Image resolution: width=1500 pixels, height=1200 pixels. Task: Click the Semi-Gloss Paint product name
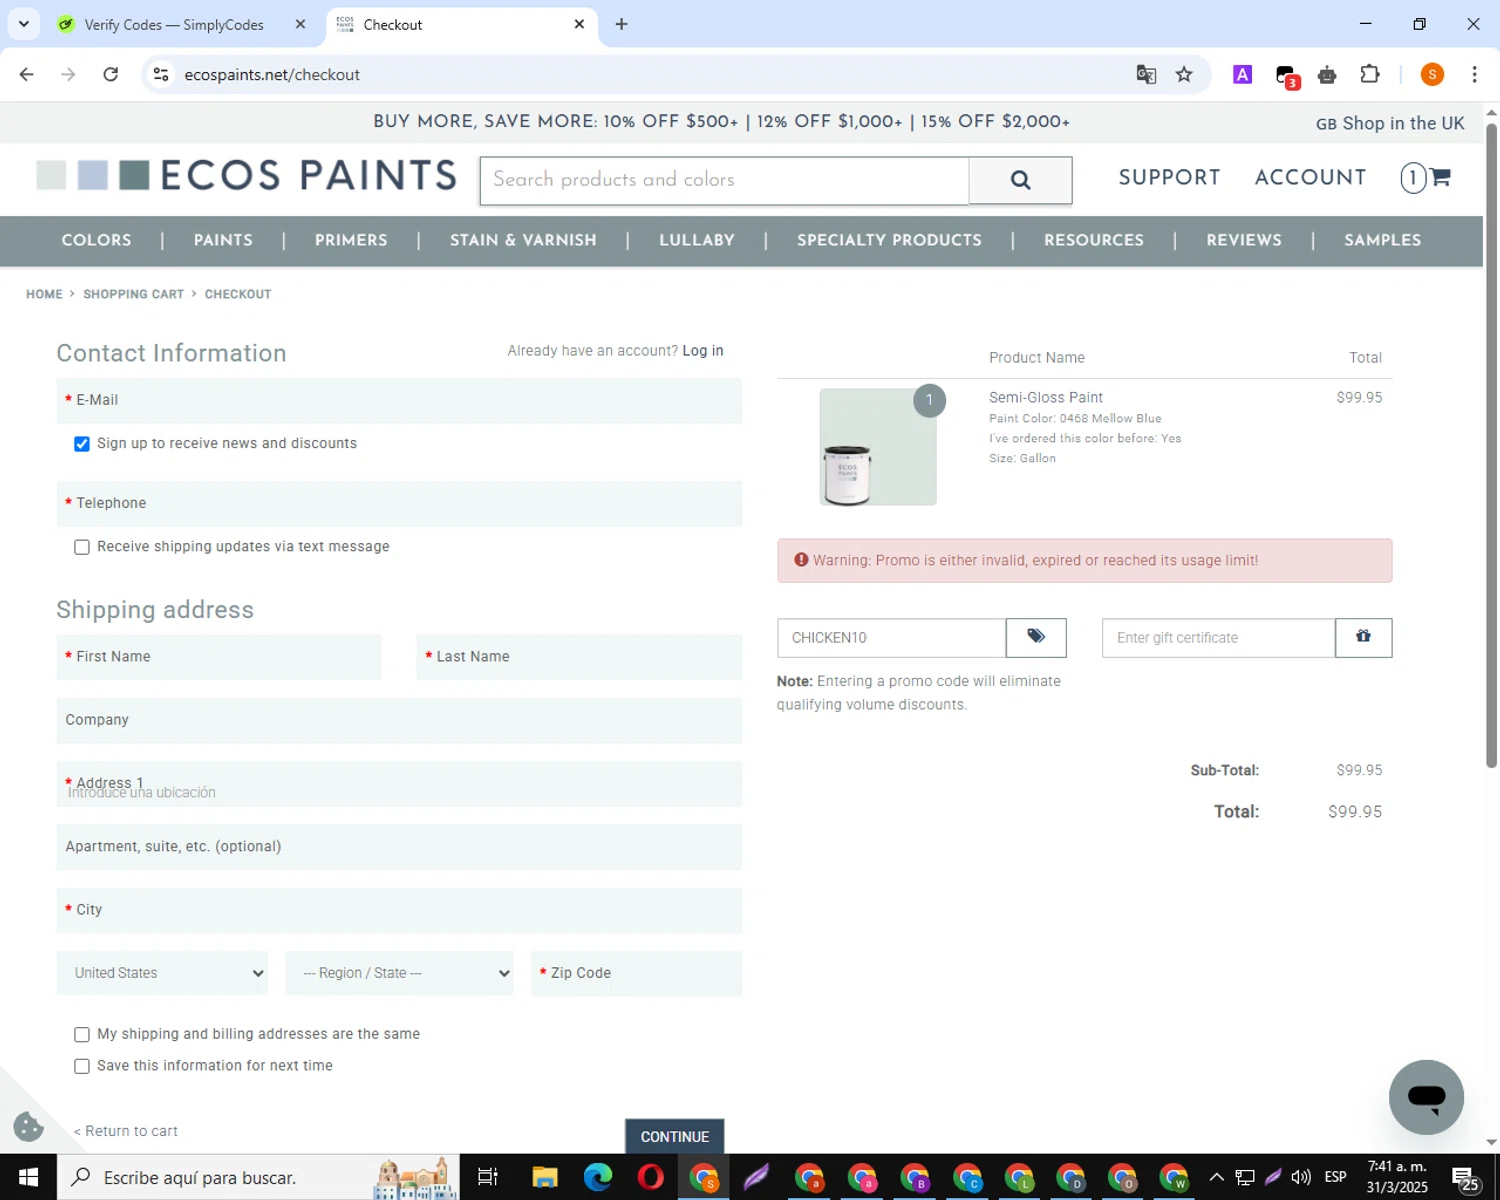[x=1046, y=398]
